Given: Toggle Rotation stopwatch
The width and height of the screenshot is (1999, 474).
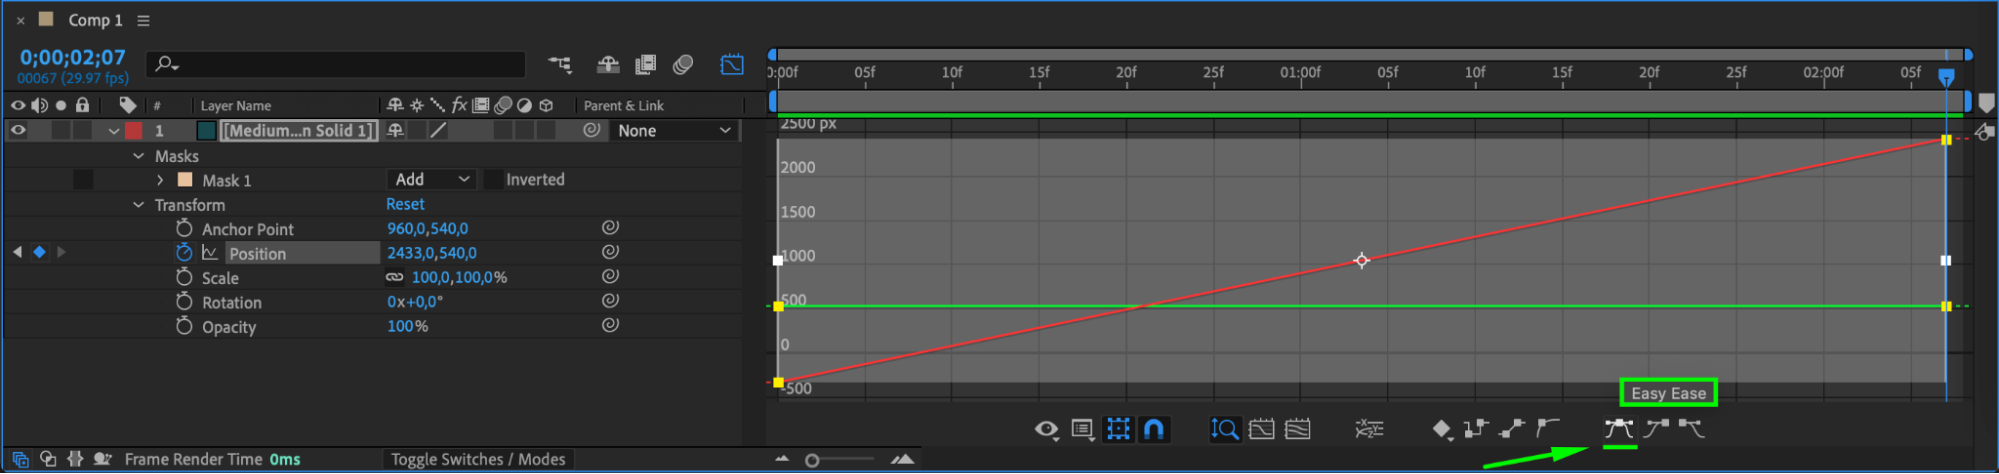Looking at the screenshot, I should pos(184,301).
